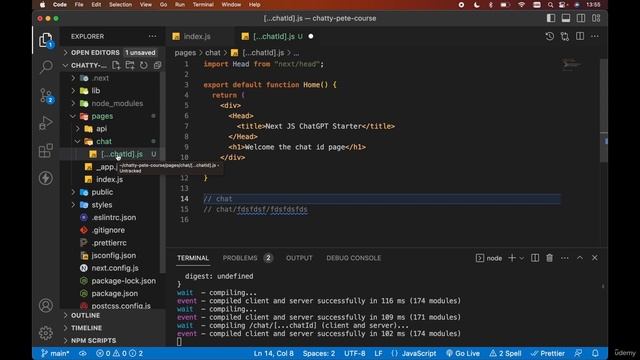Open timeline history icon in editor toolbar
The width and height of the screenshot is (640, 360).
pos(550,36)
